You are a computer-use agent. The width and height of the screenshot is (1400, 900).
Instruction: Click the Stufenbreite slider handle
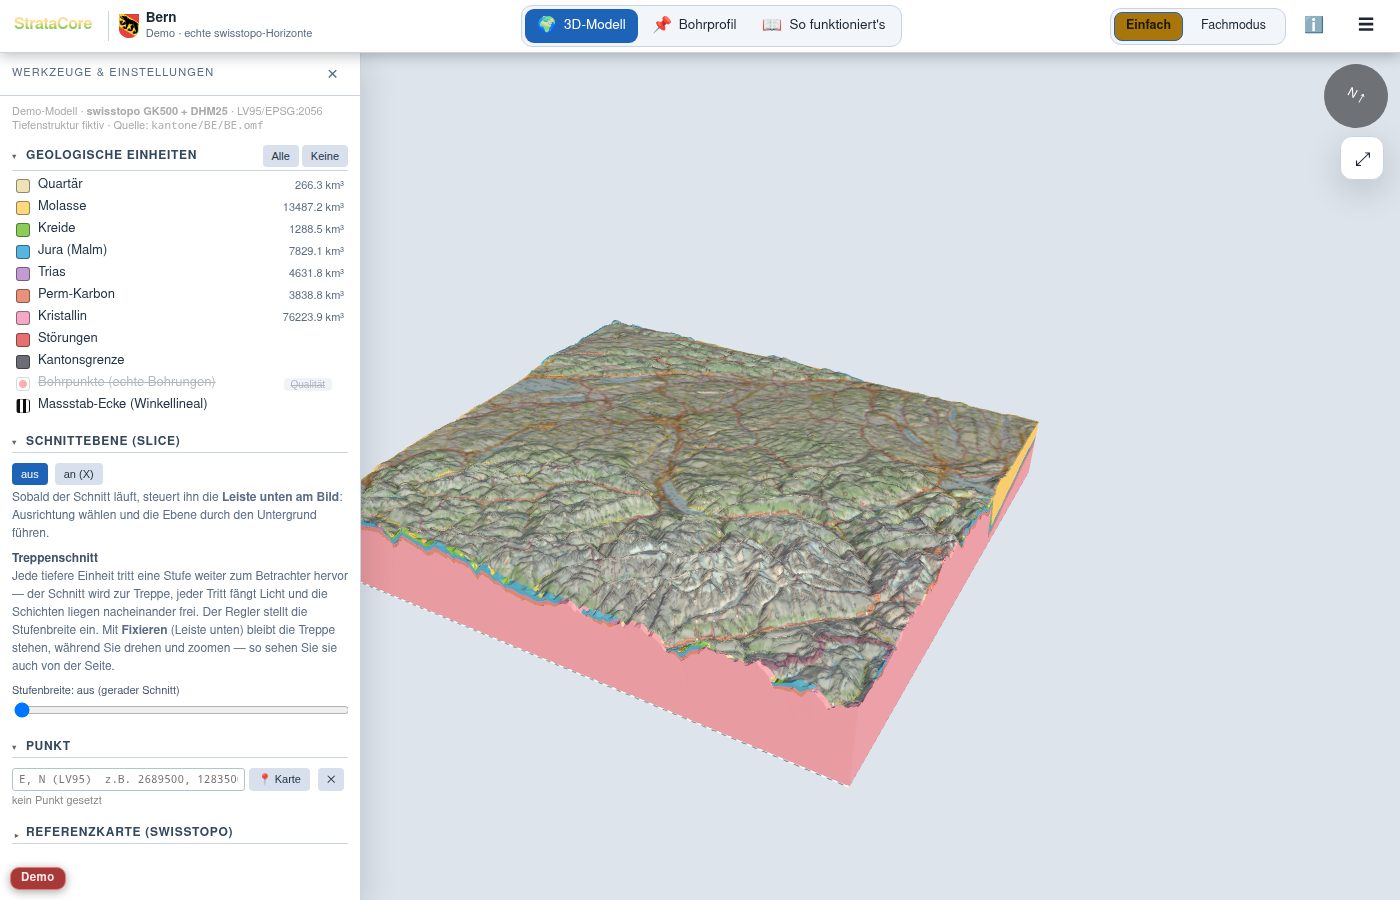point(22,710)
